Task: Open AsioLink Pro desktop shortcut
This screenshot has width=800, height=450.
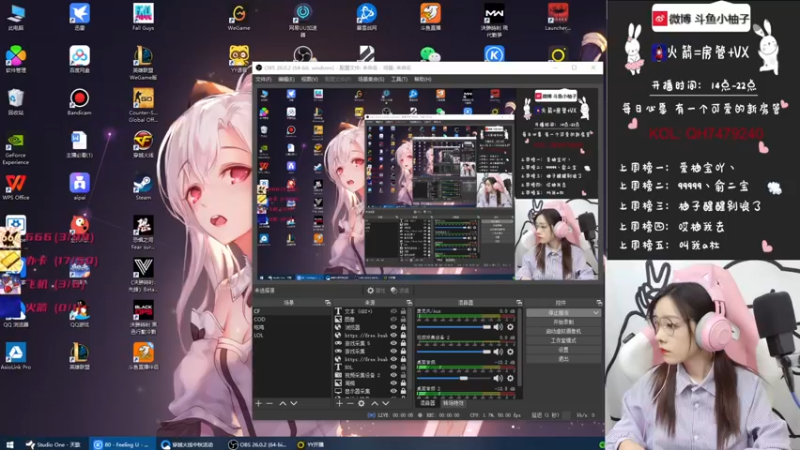Action: [16, 356]
